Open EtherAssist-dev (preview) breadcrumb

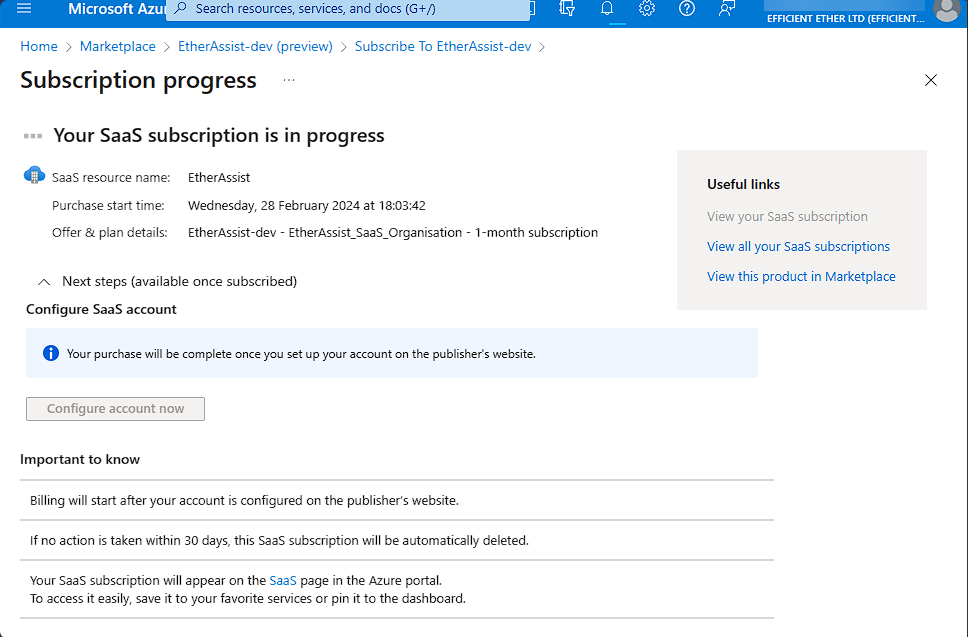tap(255, 46)
